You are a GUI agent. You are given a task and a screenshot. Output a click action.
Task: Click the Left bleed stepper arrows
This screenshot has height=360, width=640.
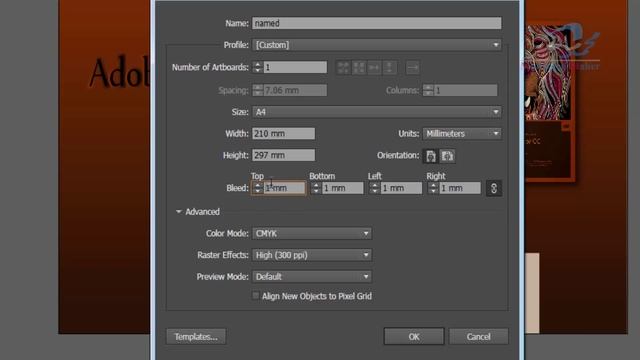coord(375,188)
